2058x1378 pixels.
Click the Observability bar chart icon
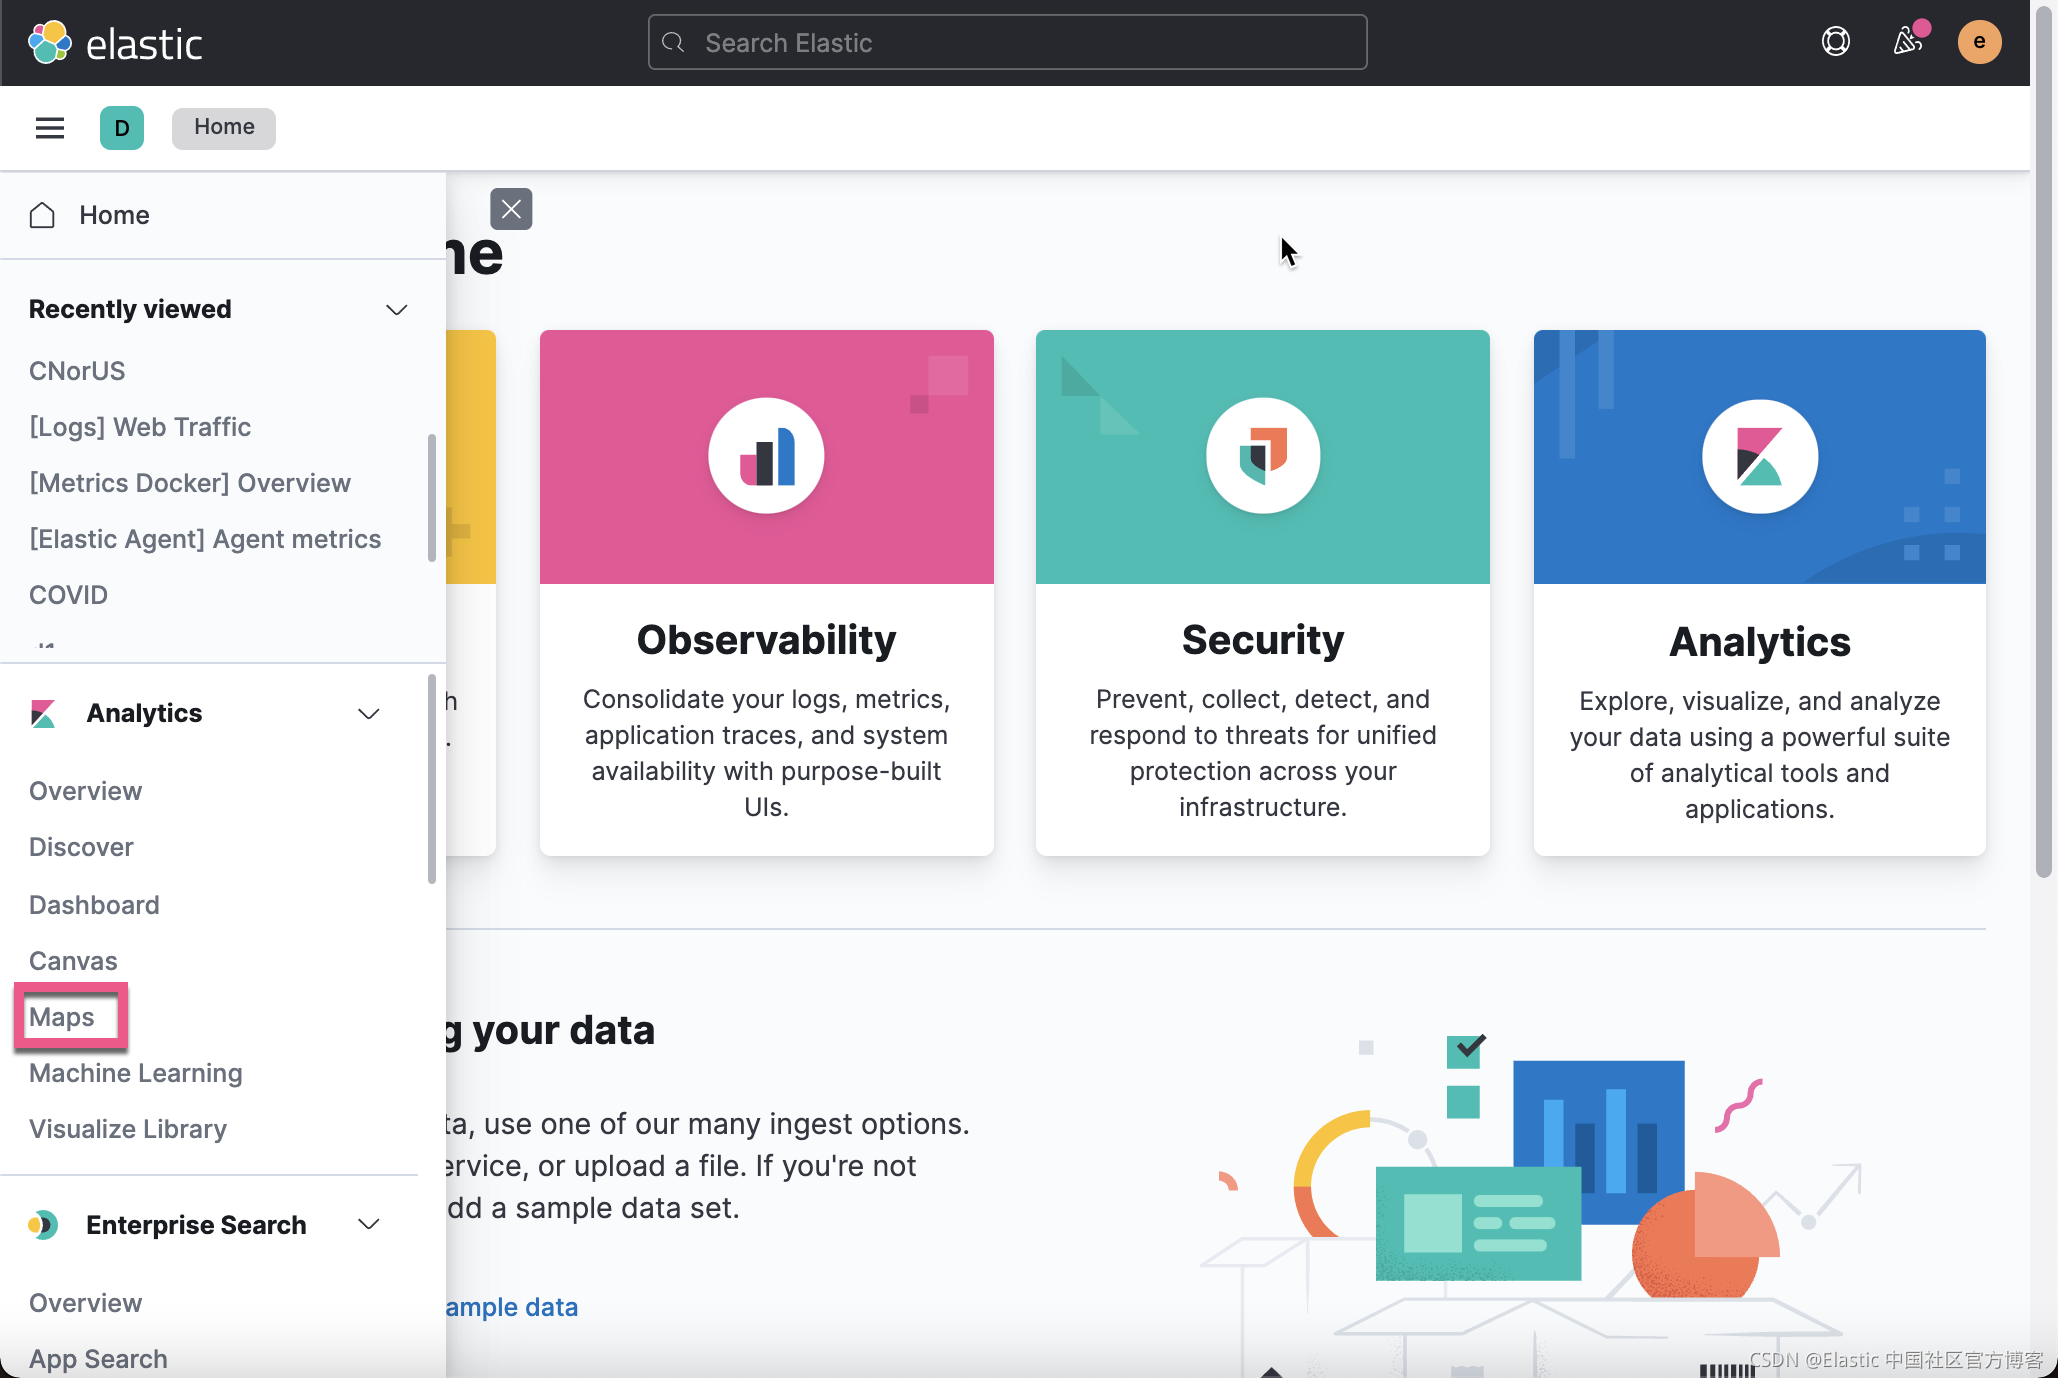(x=766, y=456)
